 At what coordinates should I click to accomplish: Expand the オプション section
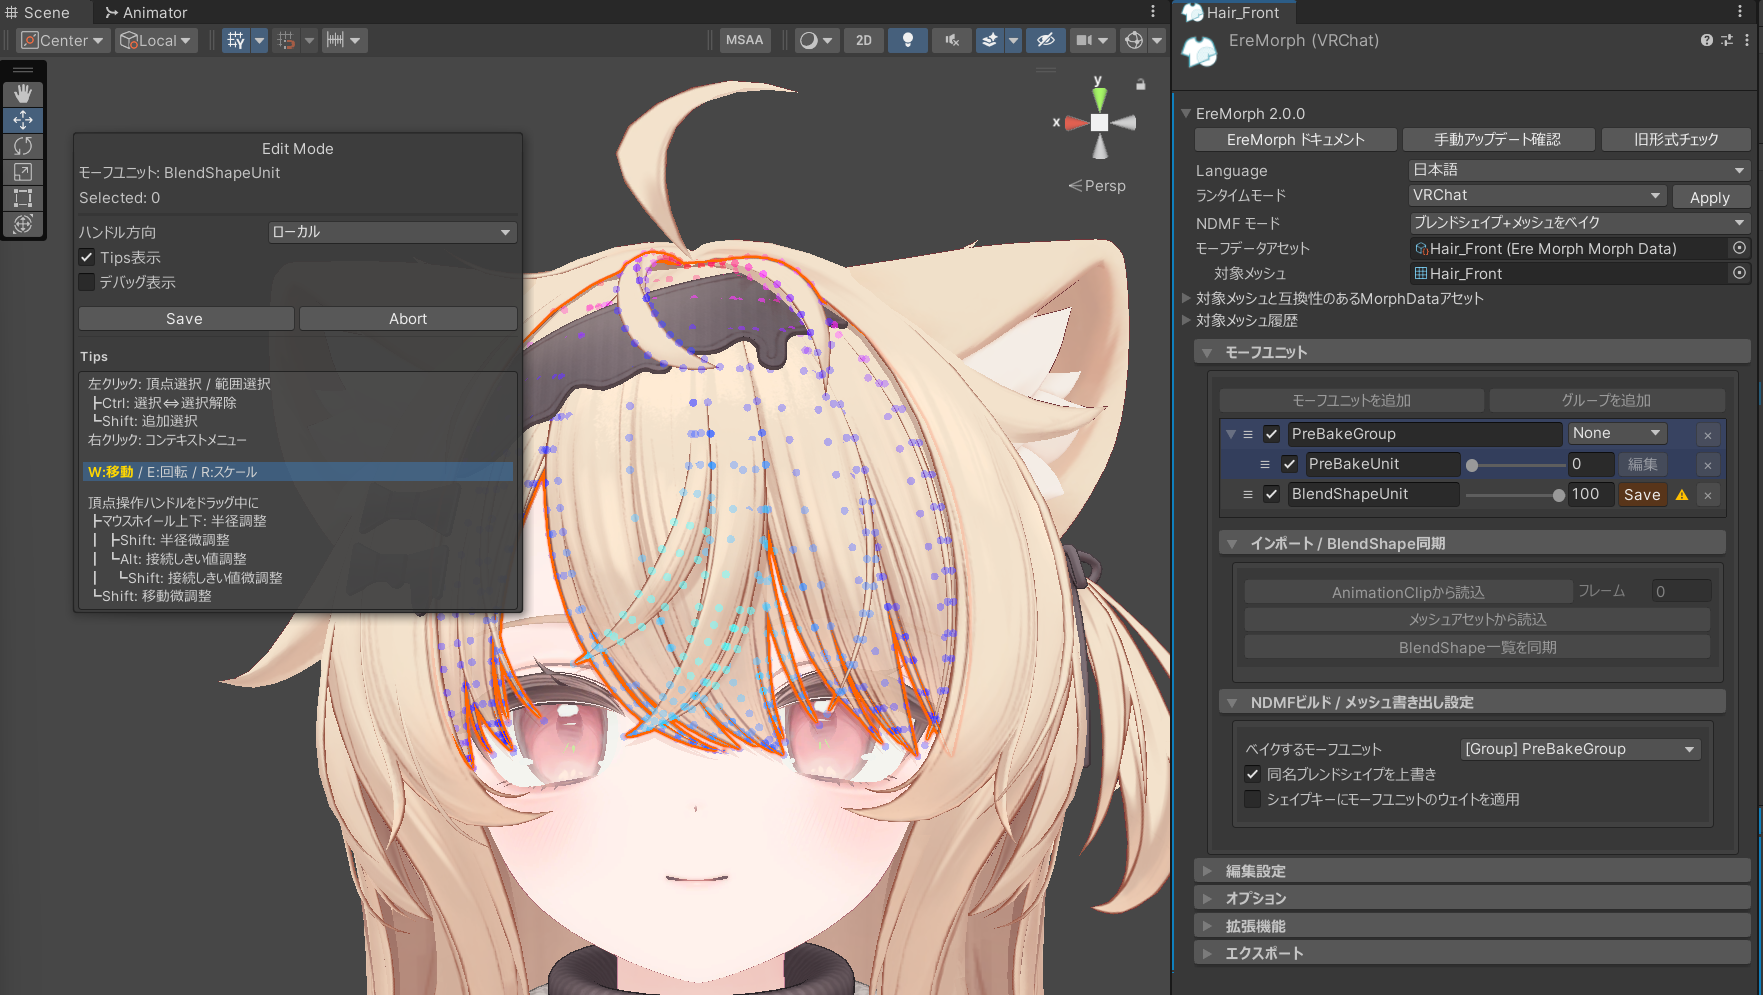point(1472,898)
